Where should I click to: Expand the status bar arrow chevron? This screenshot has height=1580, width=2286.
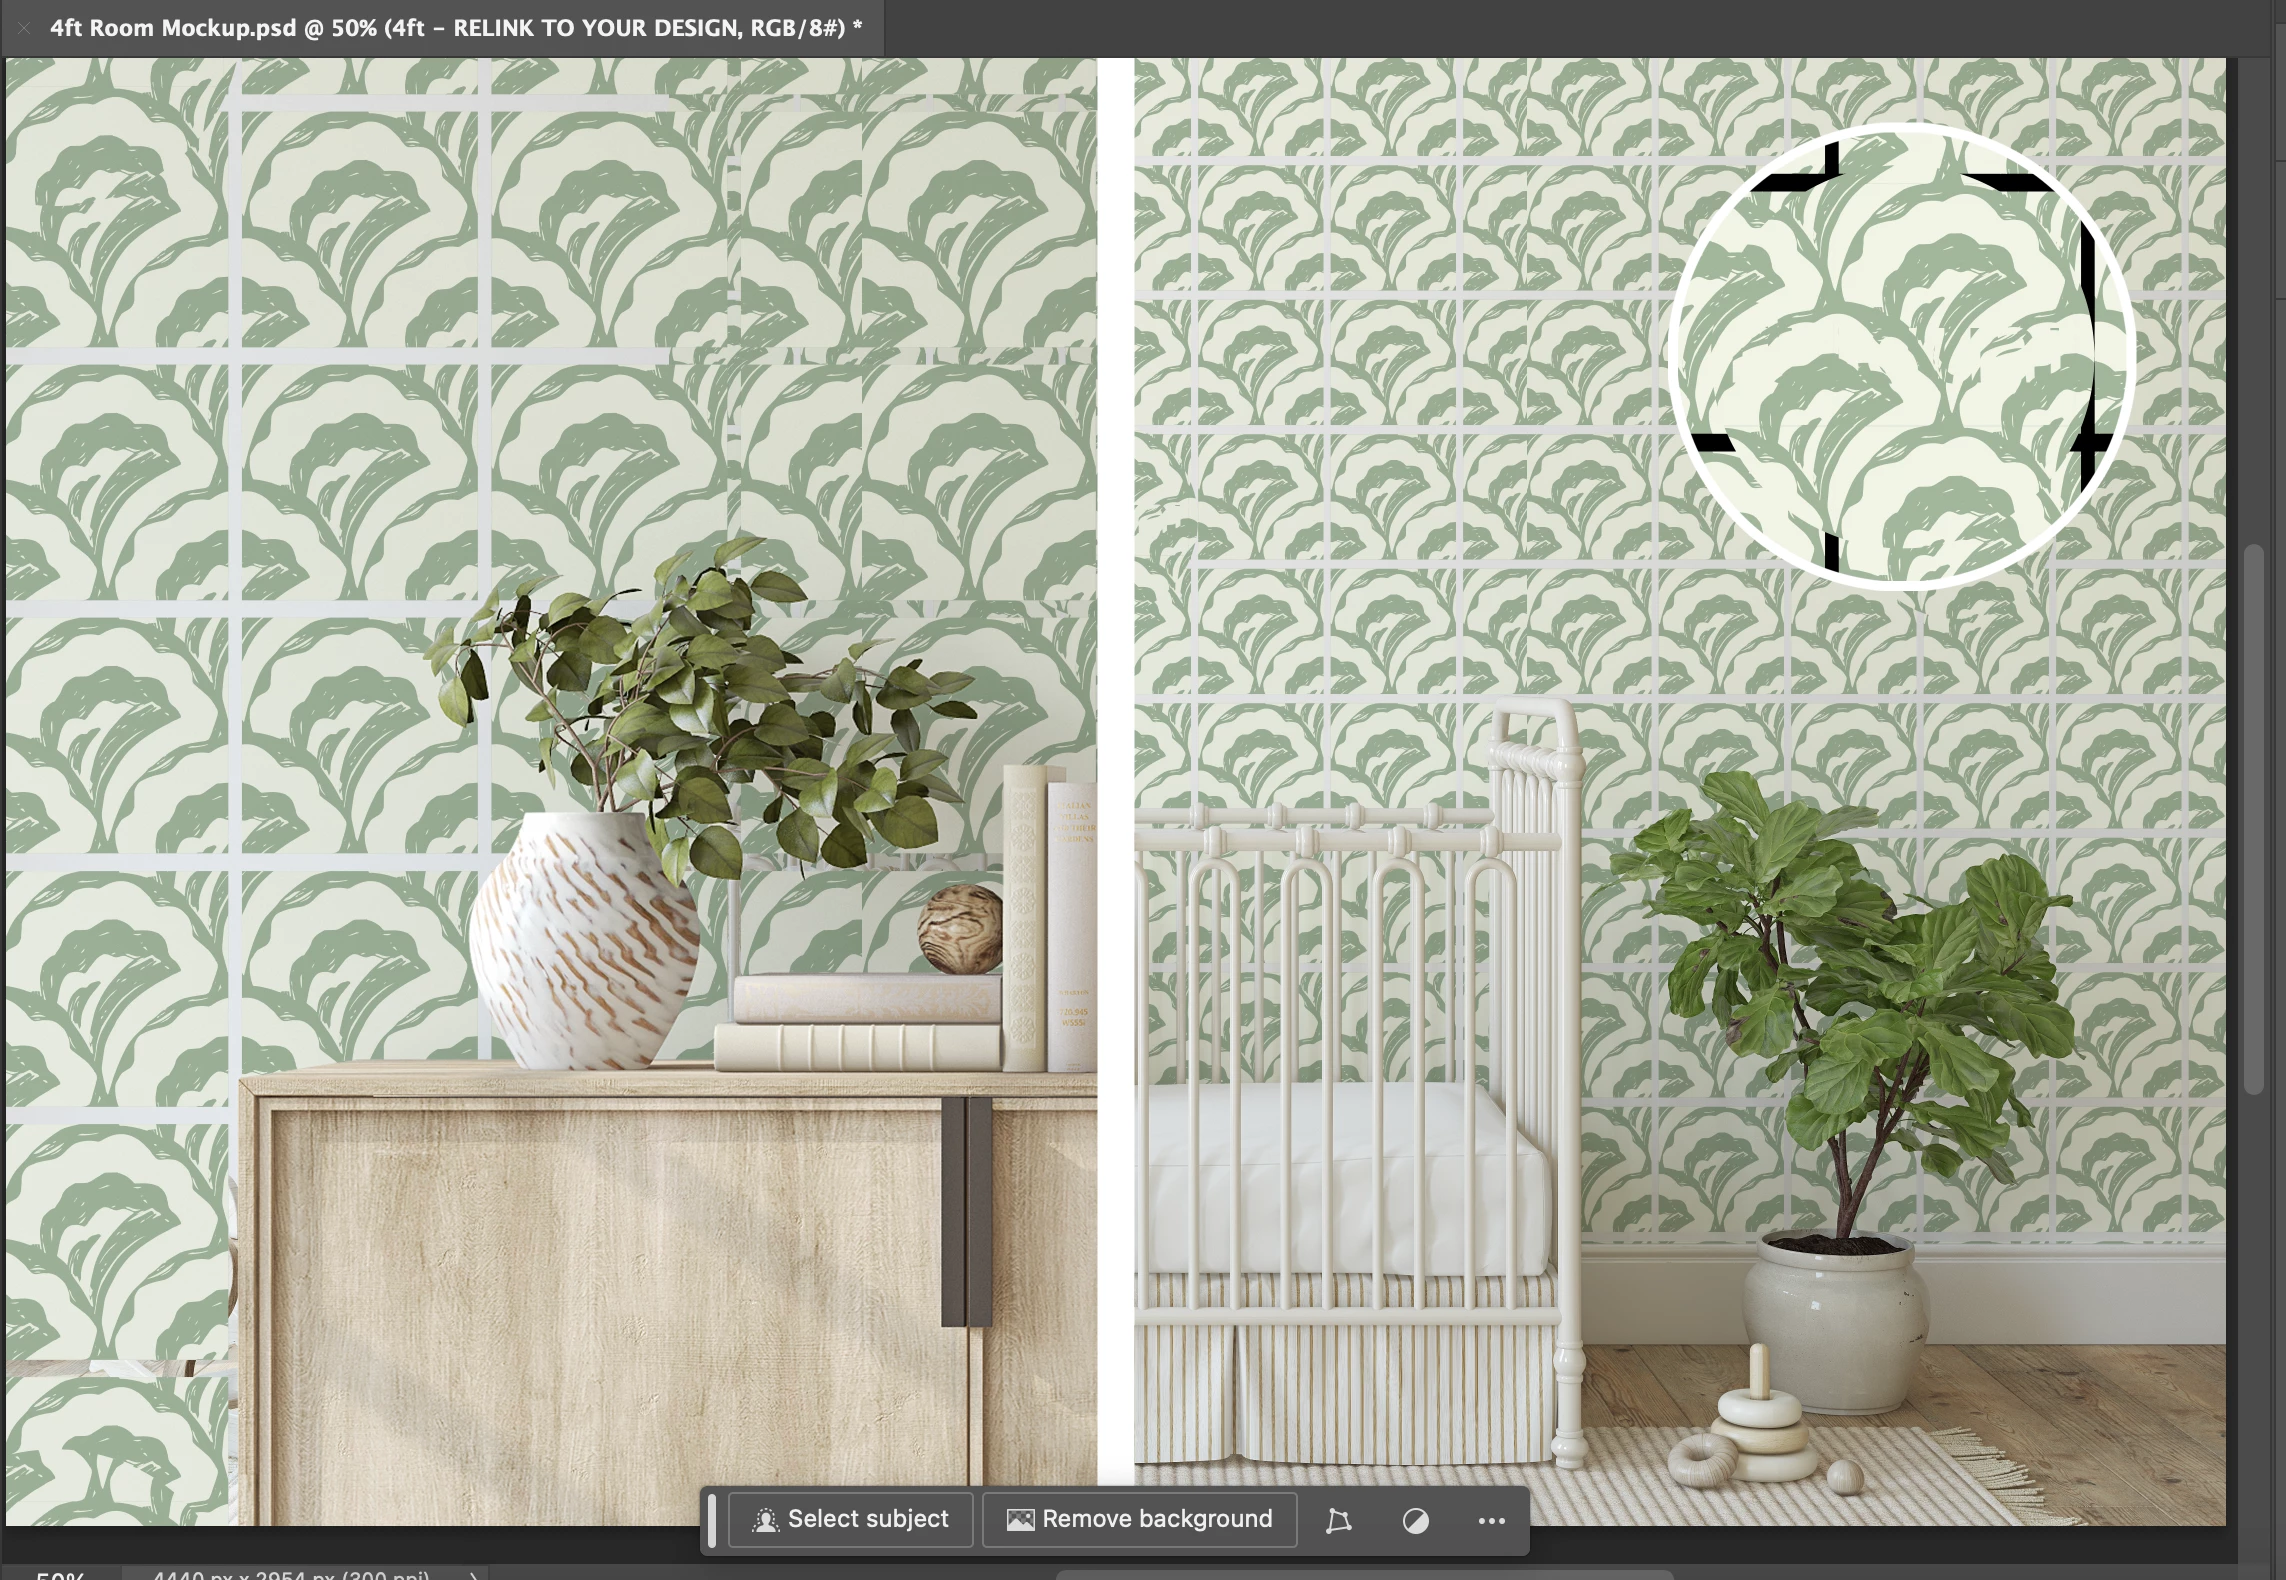pyautogui.click(x=474, y=1574)
